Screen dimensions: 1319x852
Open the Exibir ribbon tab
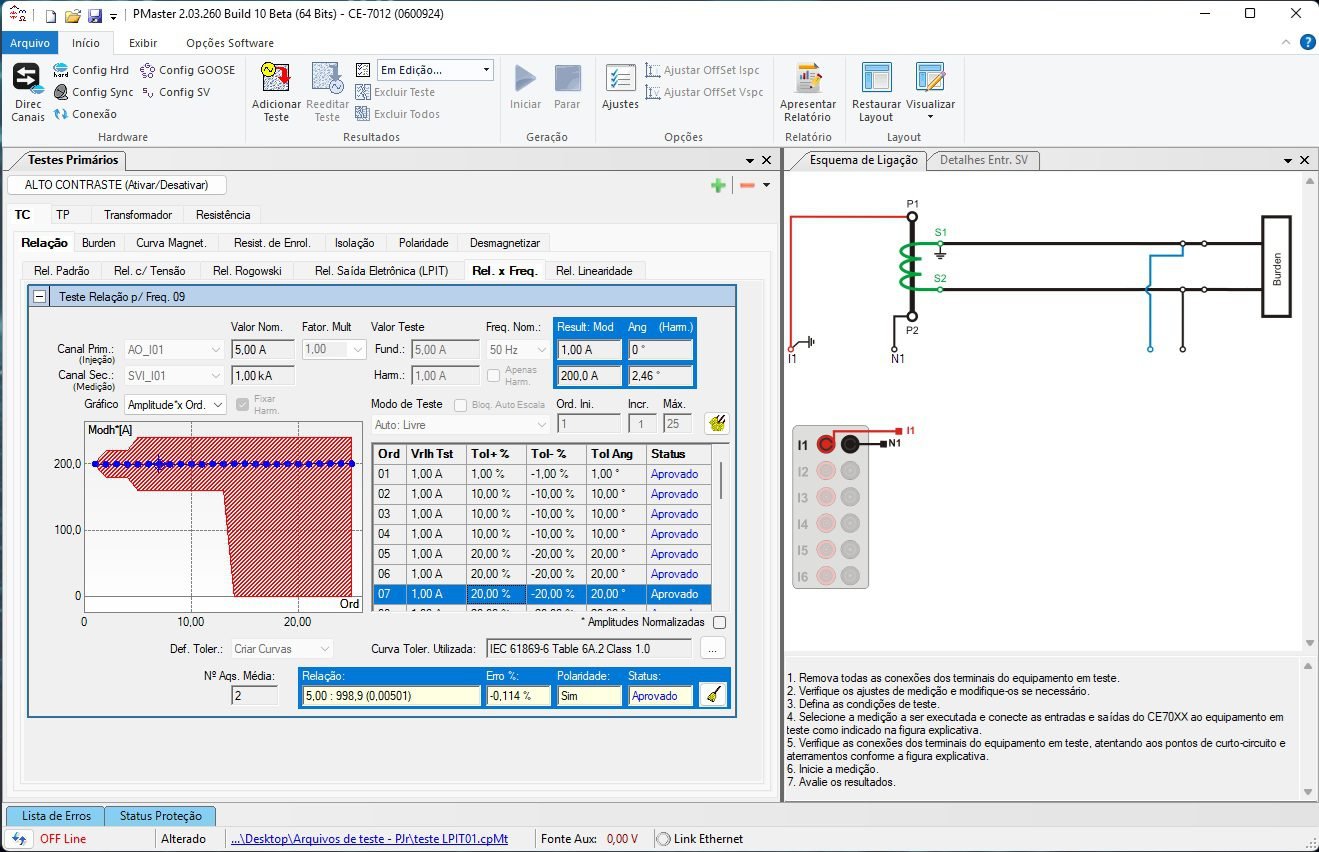click(x=143, y=43)
